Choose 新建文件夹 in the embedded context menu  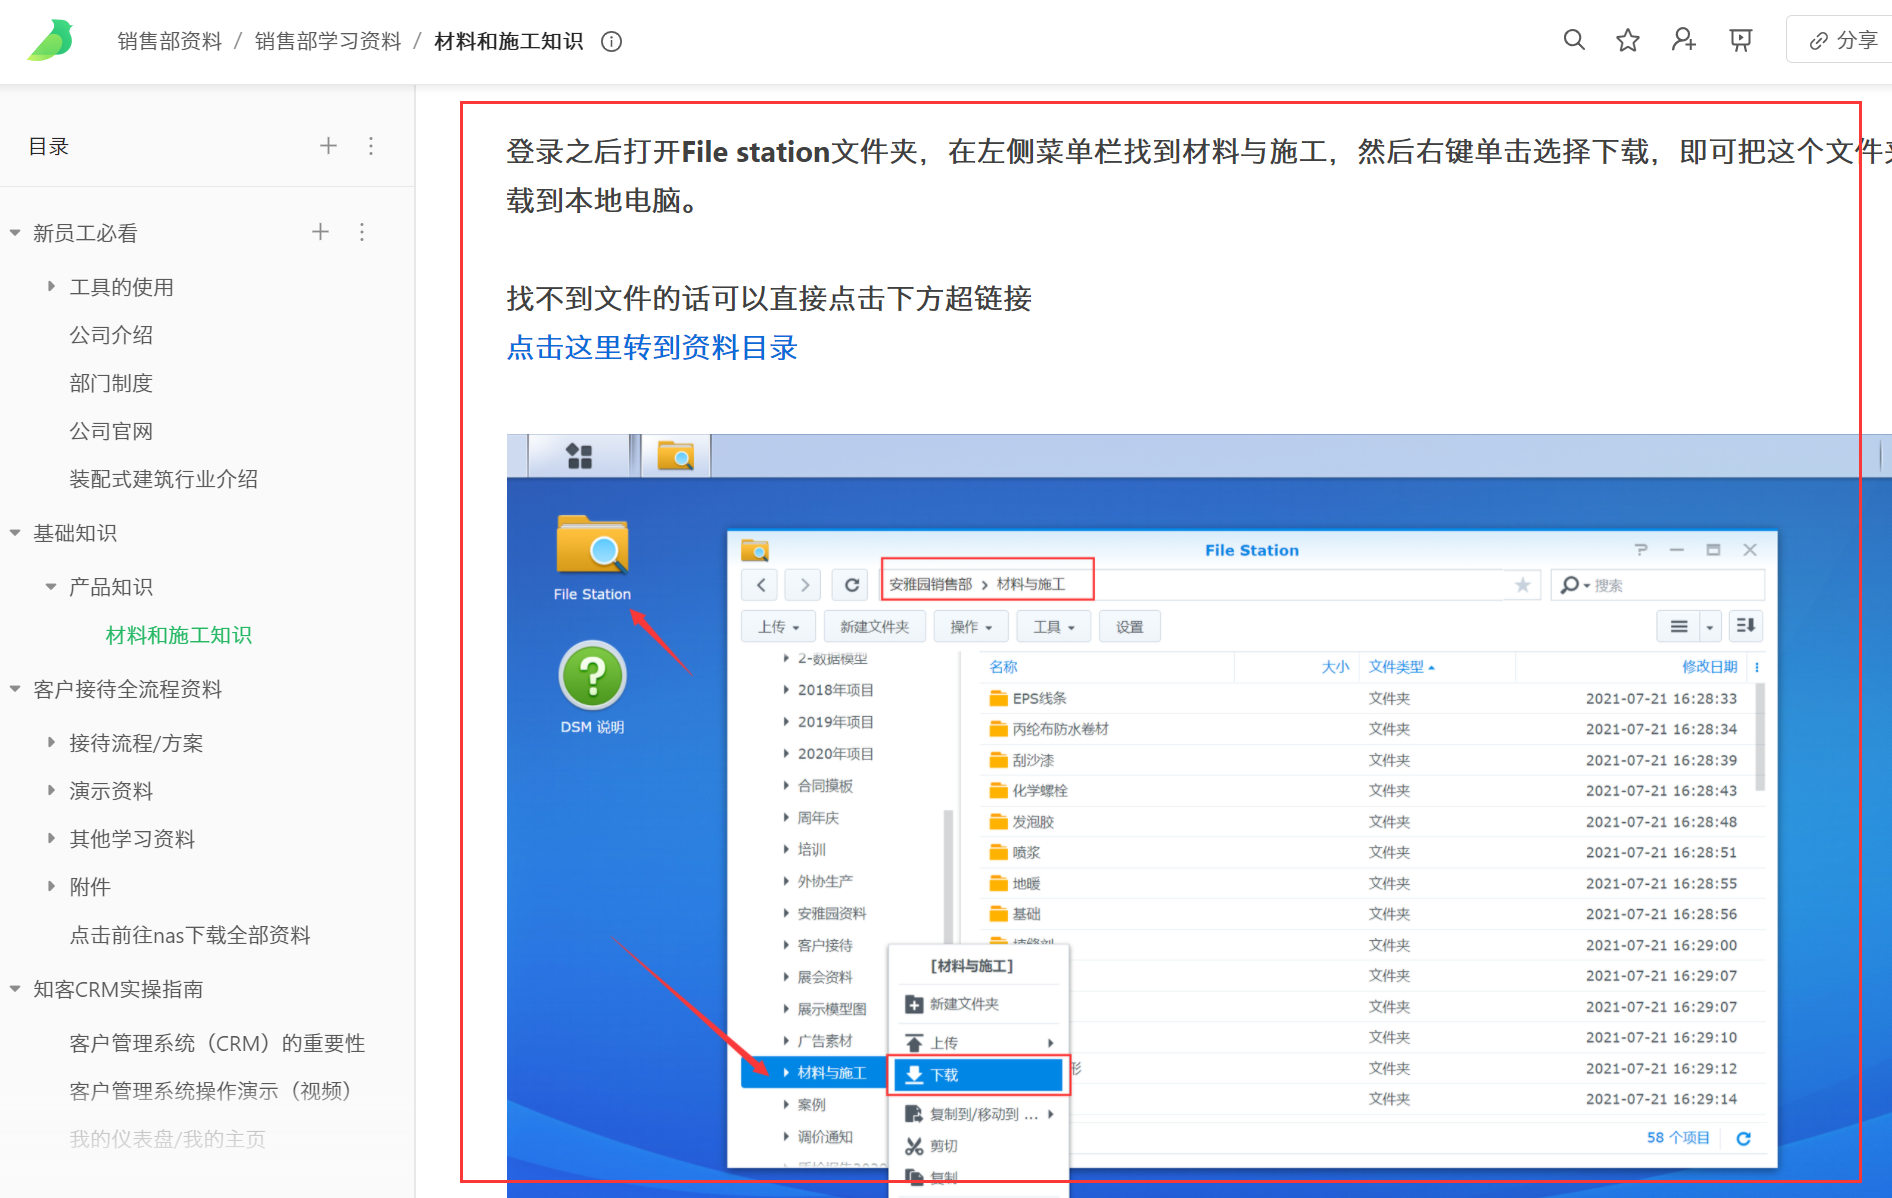978,1004
